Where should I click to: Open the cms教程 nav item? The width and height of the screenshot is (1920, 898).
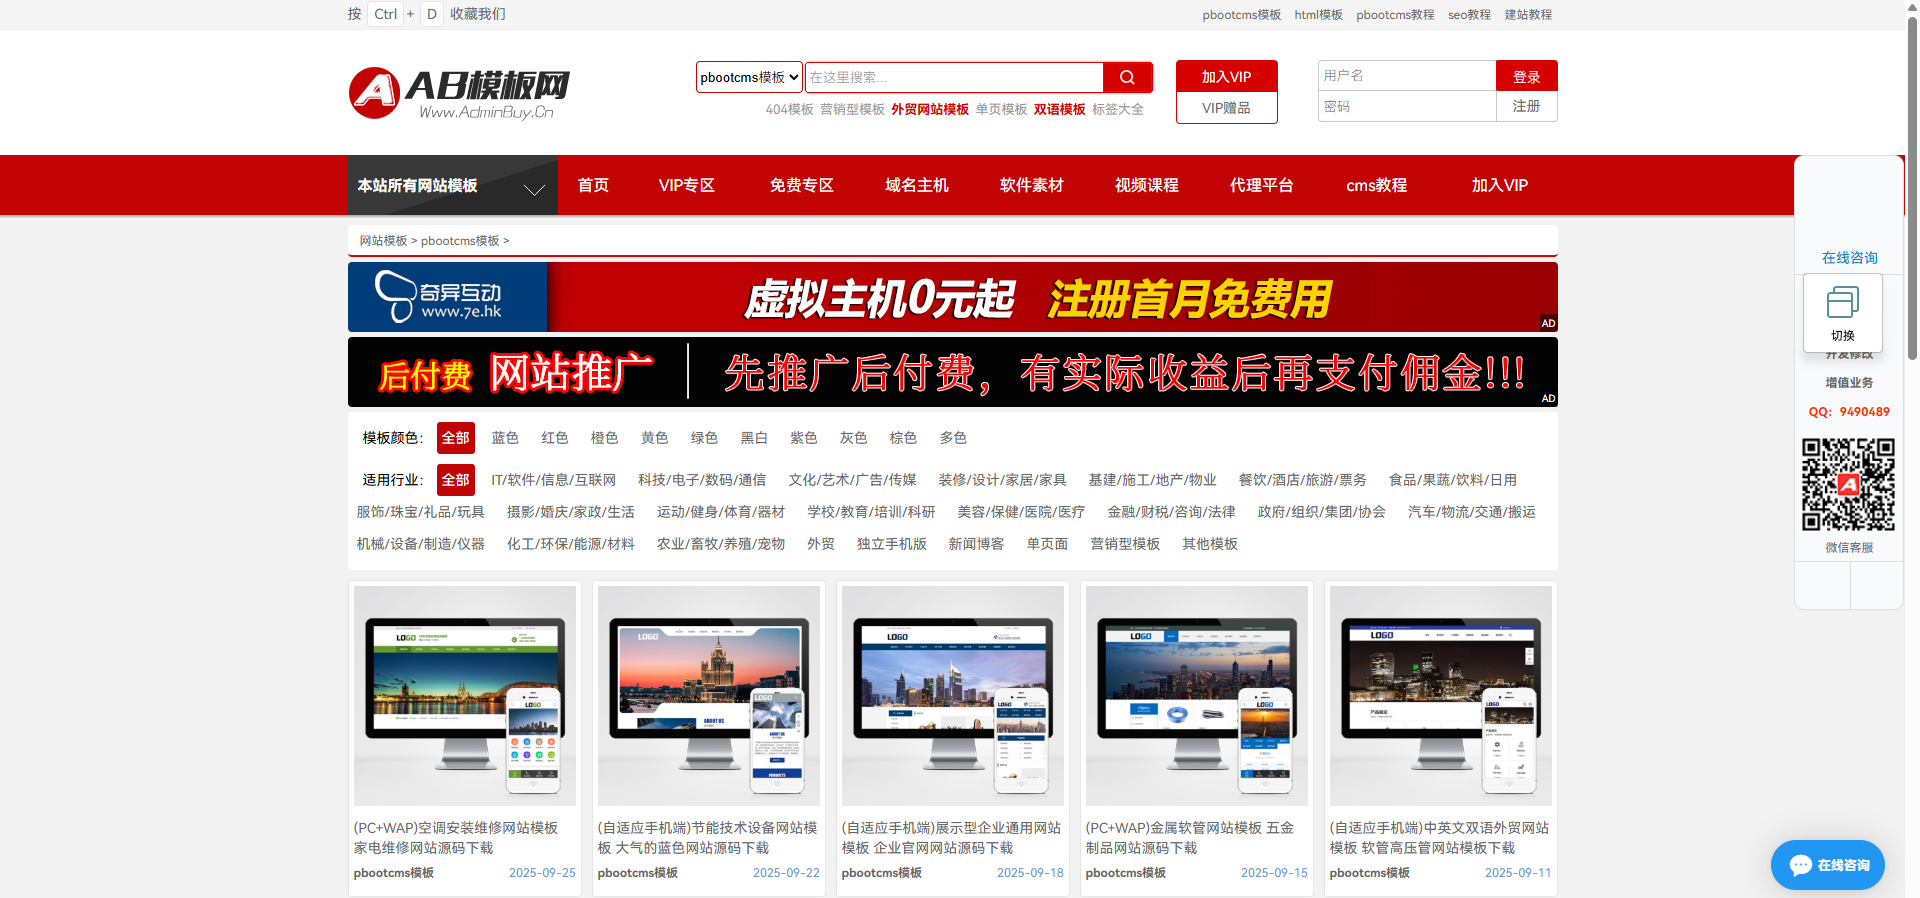(x=1376, y=185)
